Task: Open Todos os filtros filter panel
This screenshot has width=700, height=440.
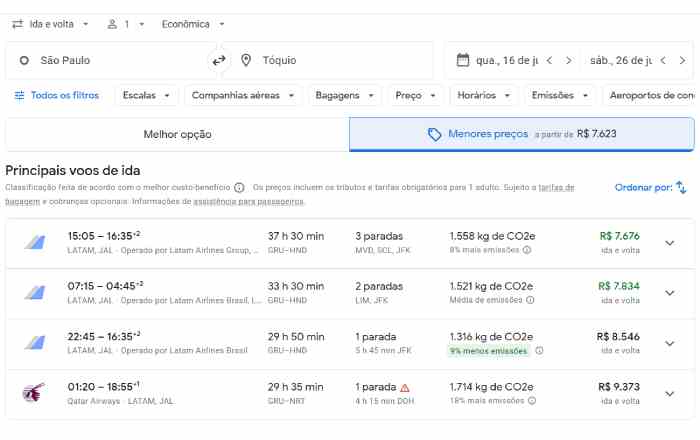Action: tap(57, 96)
